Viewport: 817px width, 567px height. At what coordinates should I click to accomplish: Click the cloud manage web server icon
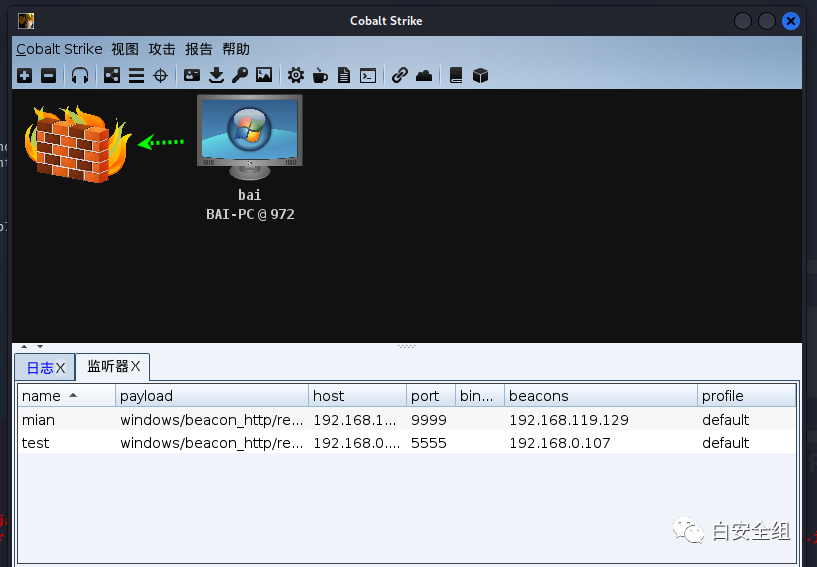pos(424,76)
